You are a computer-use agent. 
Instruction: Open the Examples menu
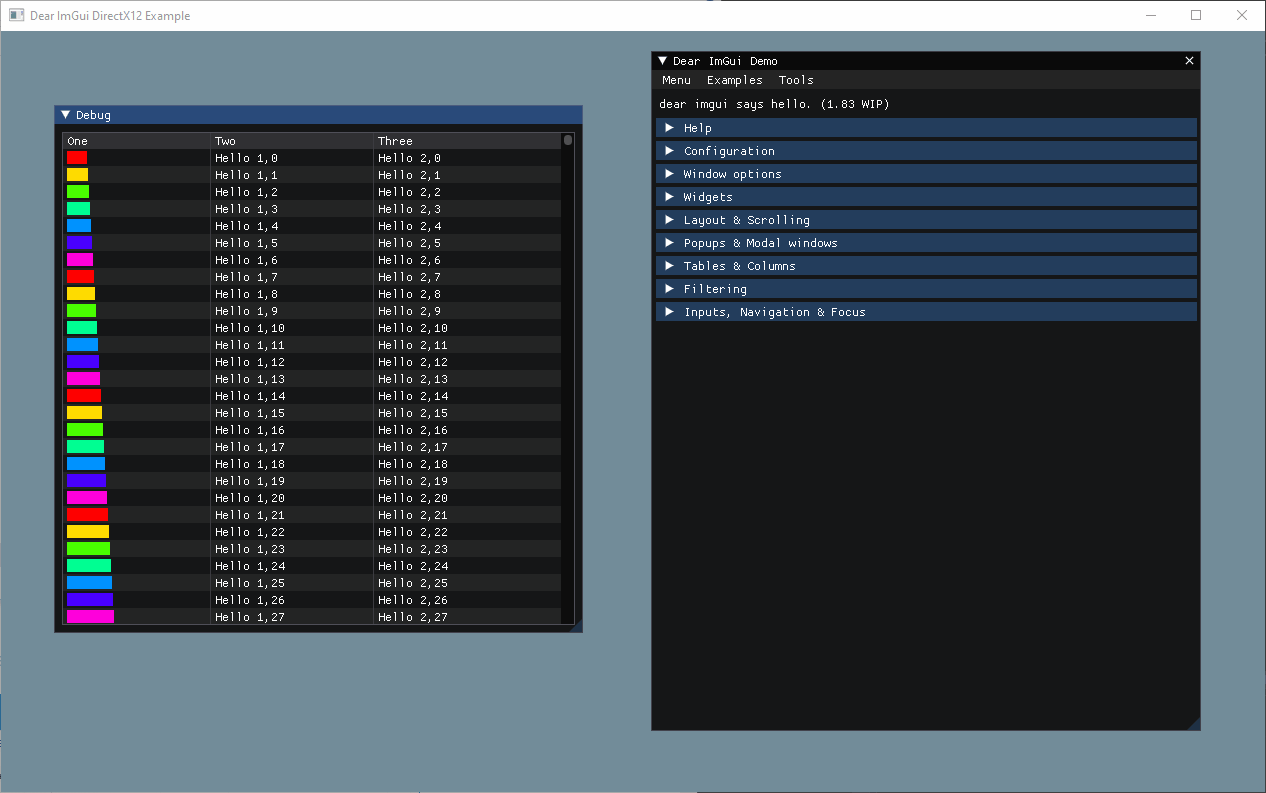click(x=734, y=79)
